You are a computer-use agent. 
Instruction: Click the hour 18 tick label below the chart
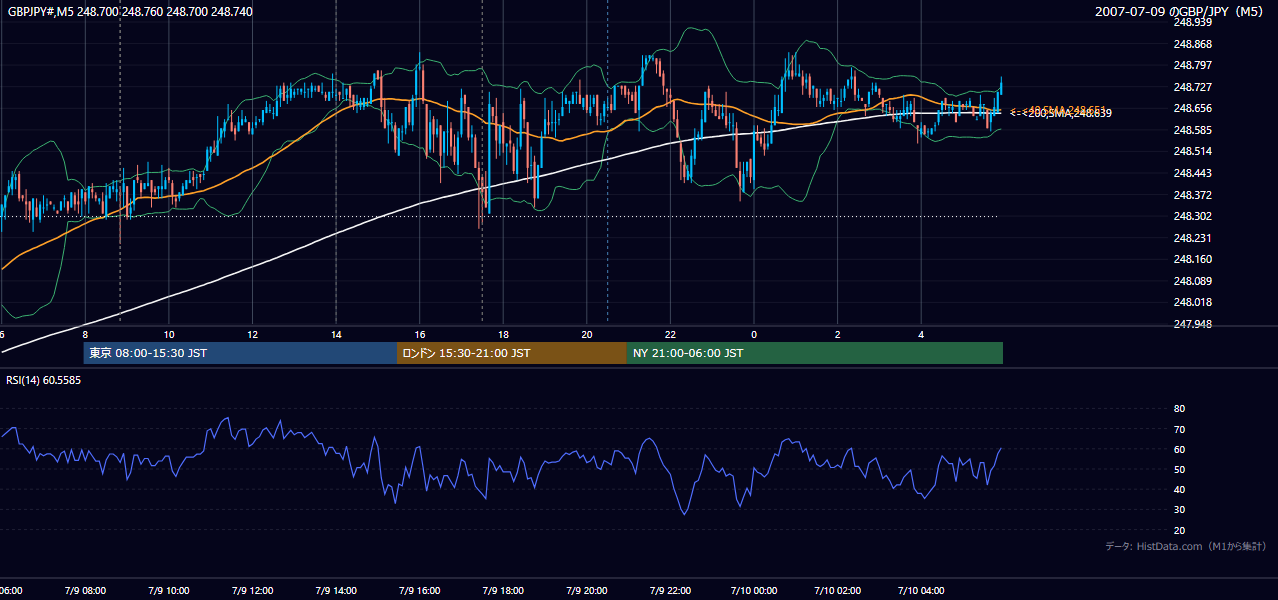click(503, 334)
